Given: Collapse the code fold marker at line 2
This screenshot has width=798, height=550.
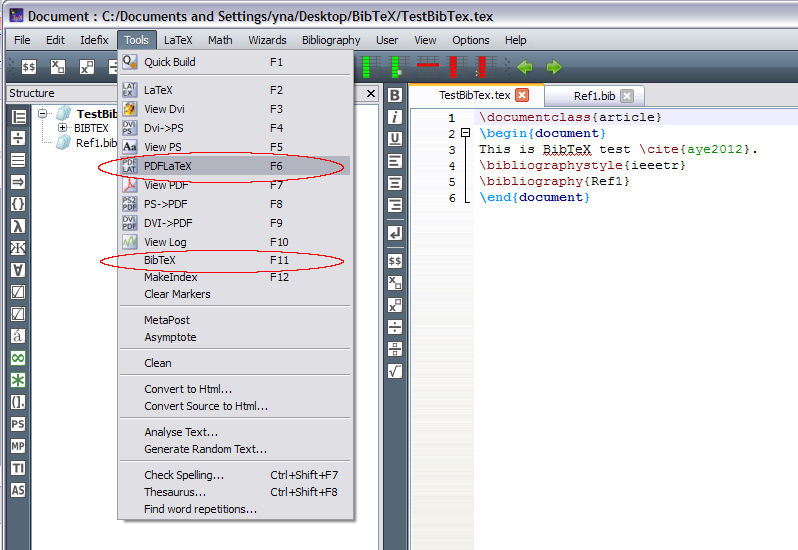Looking at the screenshot, I should click(x=465, y=133).
